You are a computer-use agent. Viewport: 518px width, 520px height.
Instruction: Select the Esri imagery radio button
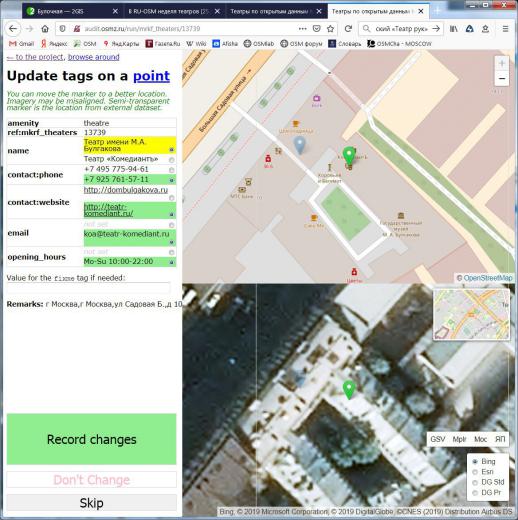pyautogui.click(x=475, y=472)
